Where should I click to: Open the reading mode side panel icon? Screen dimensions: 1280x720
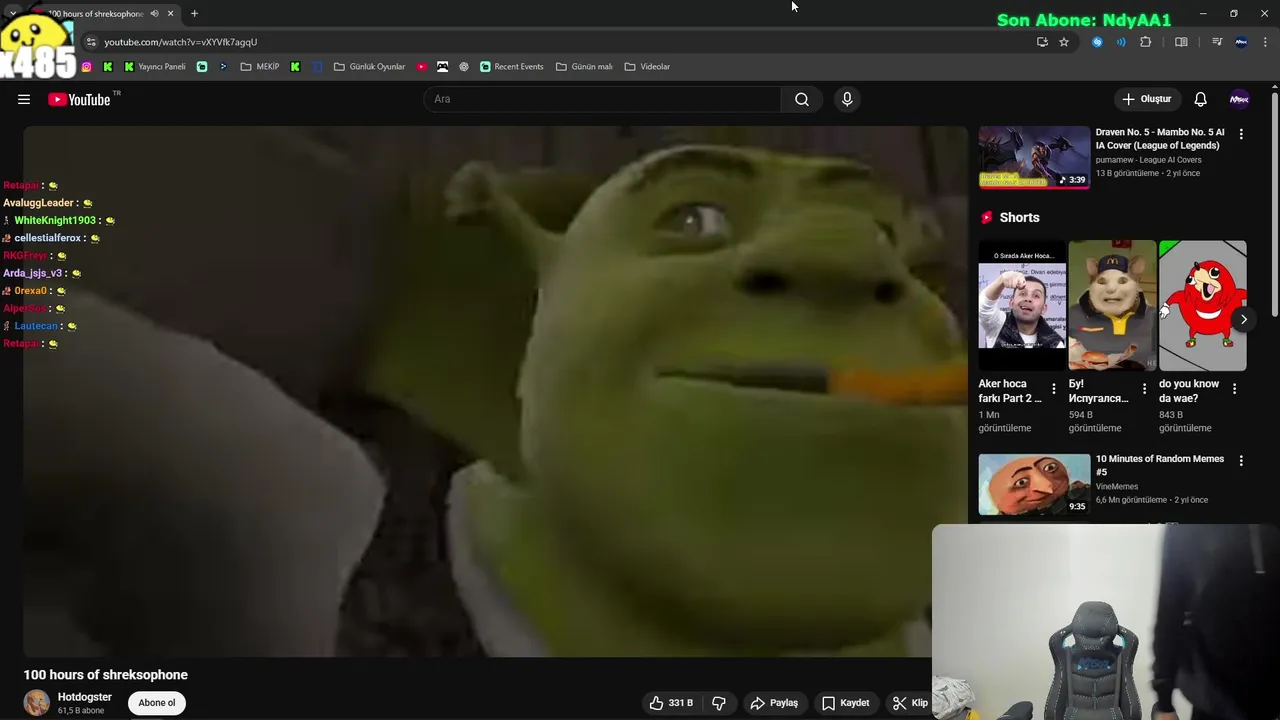[x=1181, y=42]
